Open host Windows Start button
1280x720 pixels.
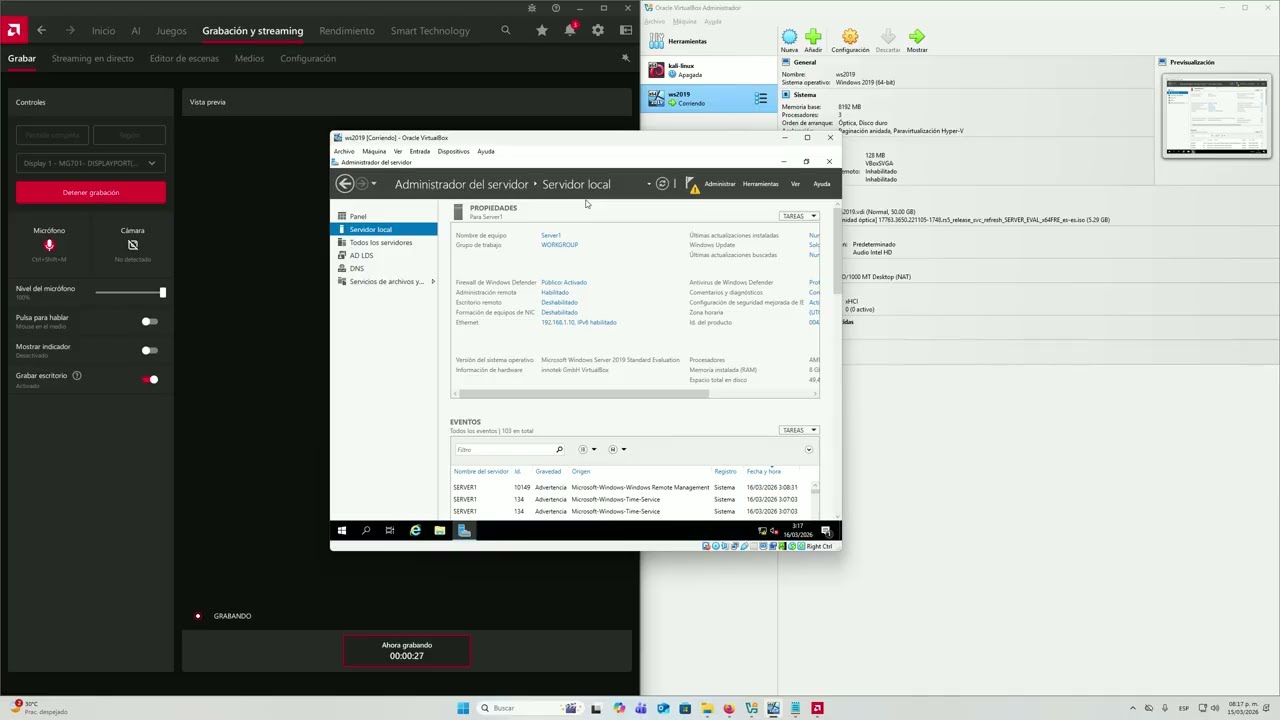463,708
